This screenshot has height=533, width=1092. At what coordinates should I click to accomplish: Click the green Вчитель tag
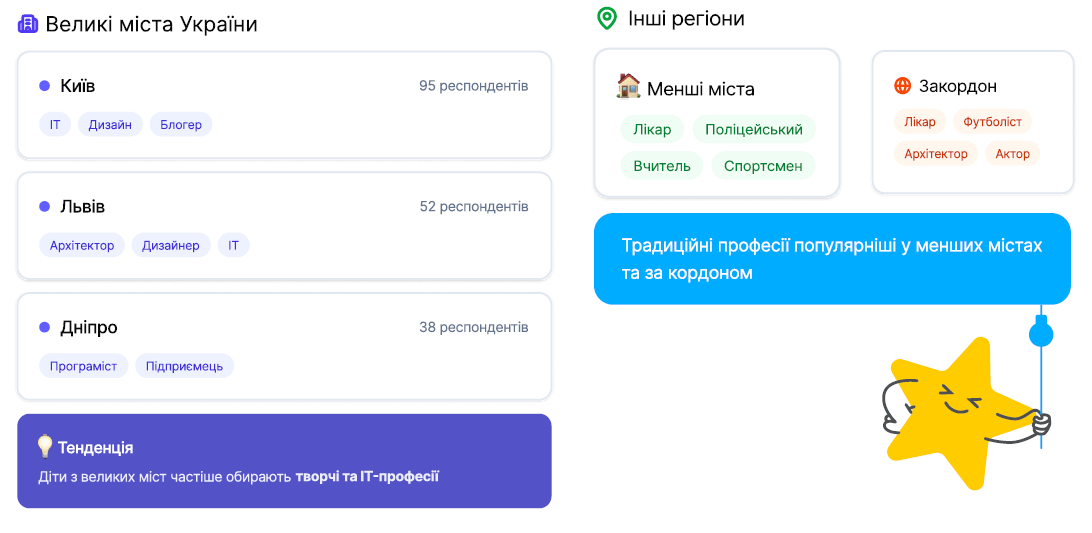(662, 165)
